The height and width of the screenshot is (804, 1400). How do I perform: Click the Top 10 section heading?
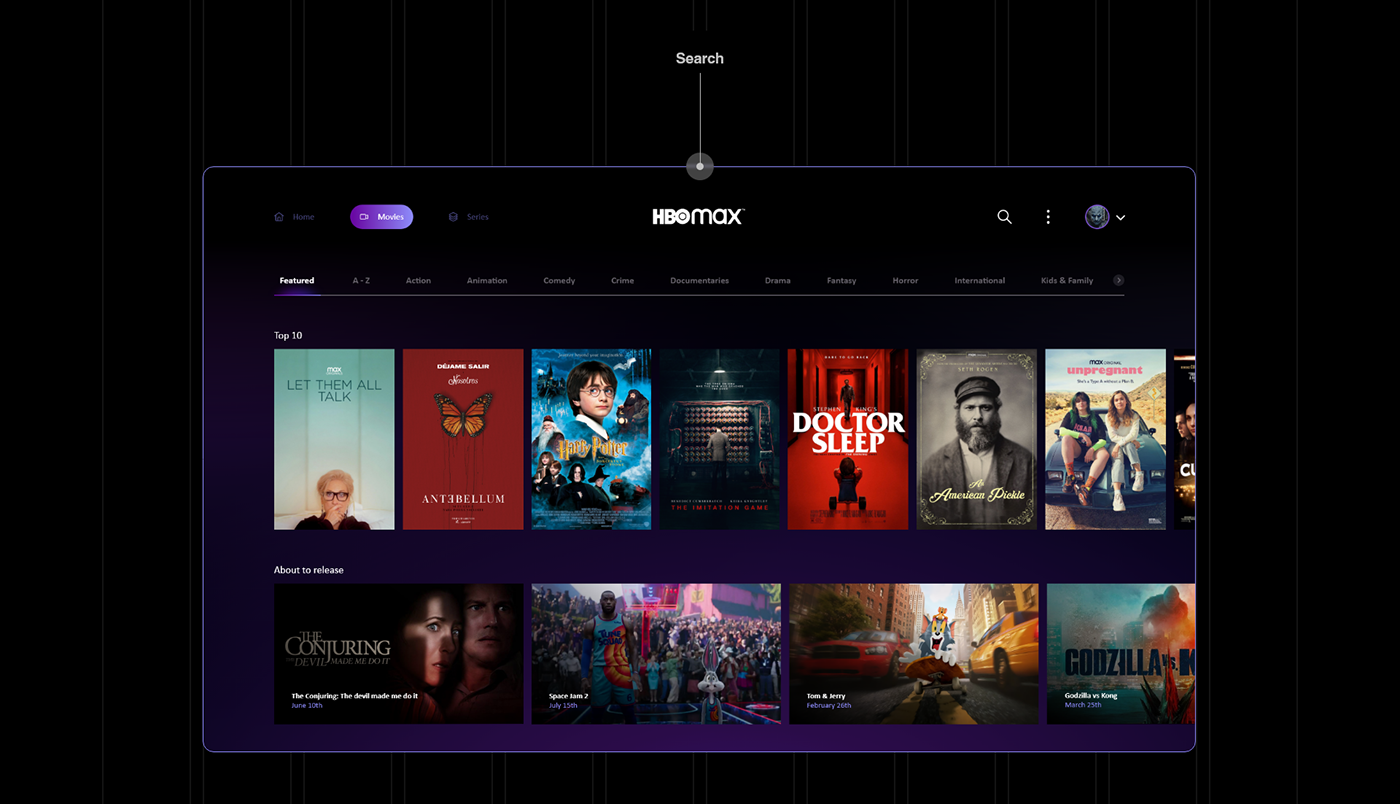click(x=288, y=336)
